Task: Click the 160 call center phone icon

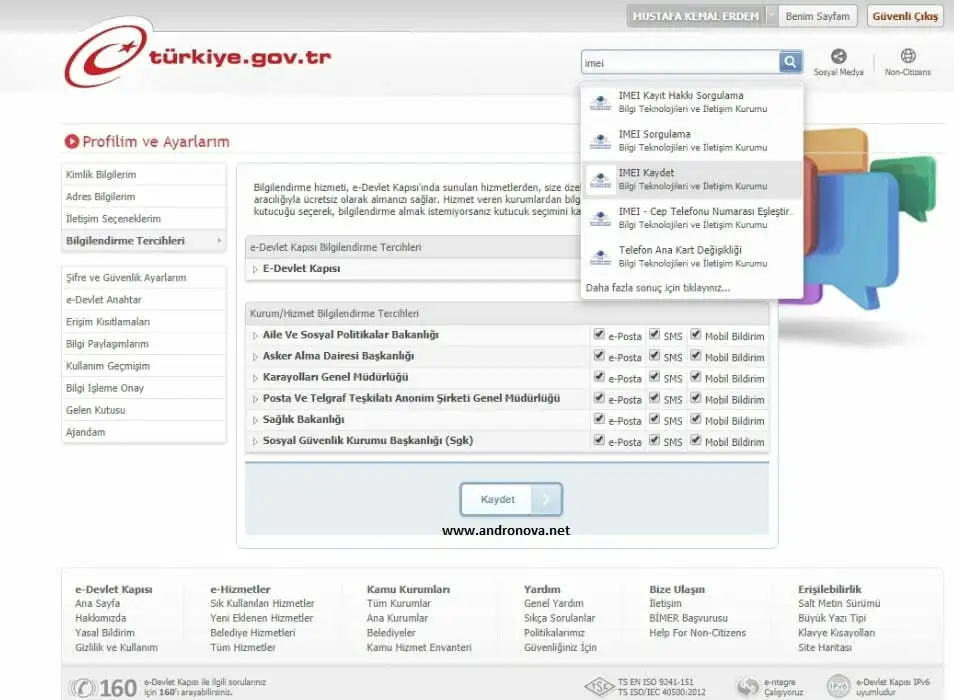Action: pyautogui.click(x=83, y=688)
